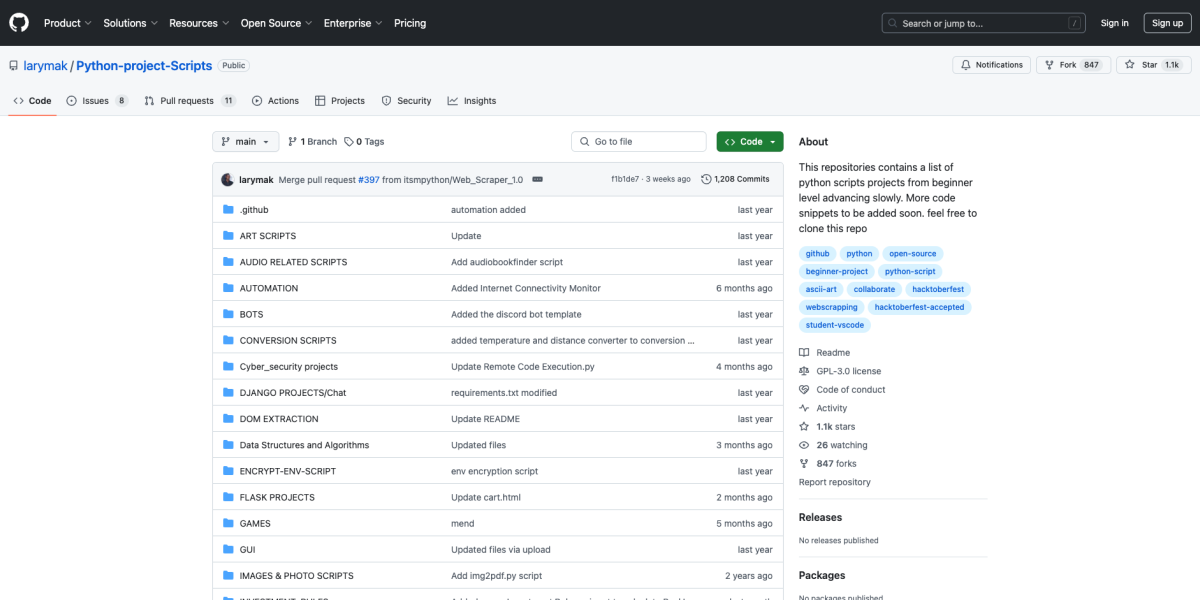The height and width of the screenshot is (600, 1200).
Task: Fork the repository using Fork button
Action: [1060, 65]
